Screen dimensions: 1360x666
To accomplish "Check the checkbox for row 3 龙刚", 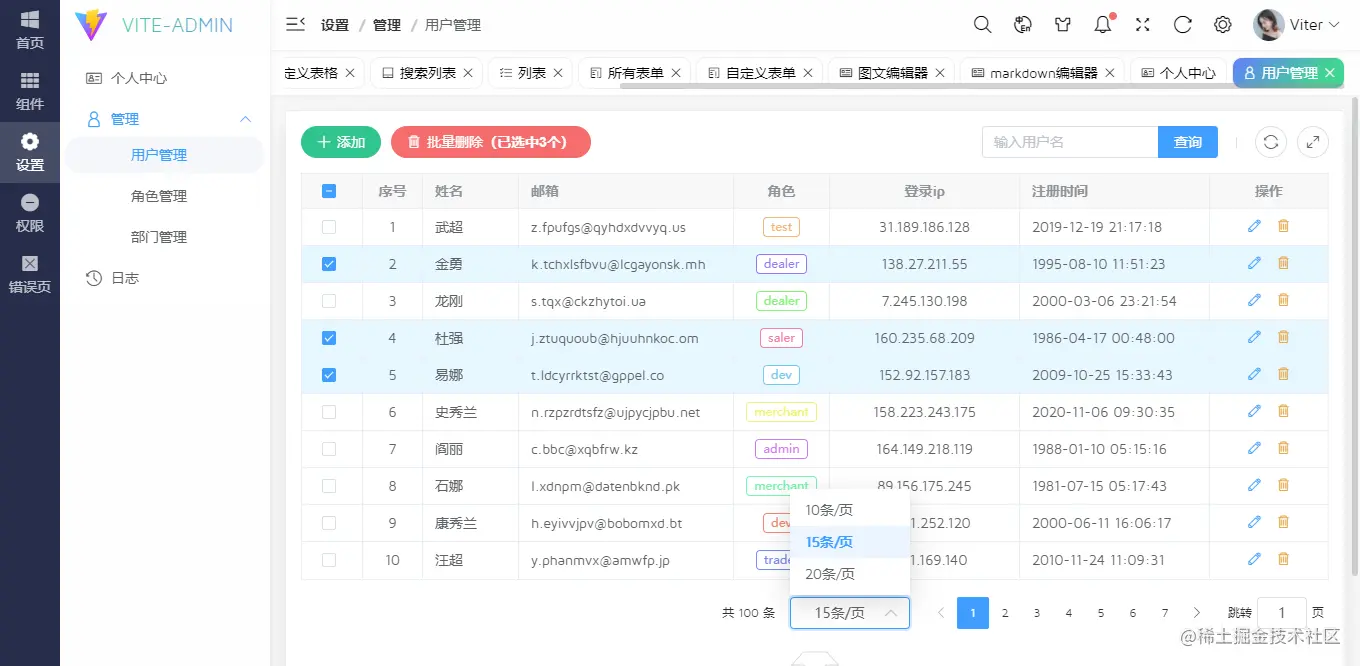I will click(329, 300).
